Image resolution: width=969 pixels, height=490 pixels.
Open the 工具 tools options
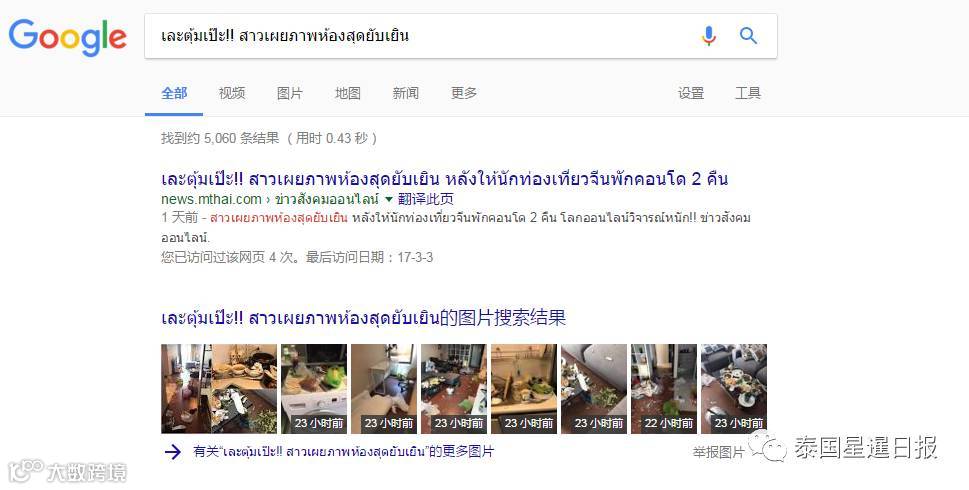748,93
